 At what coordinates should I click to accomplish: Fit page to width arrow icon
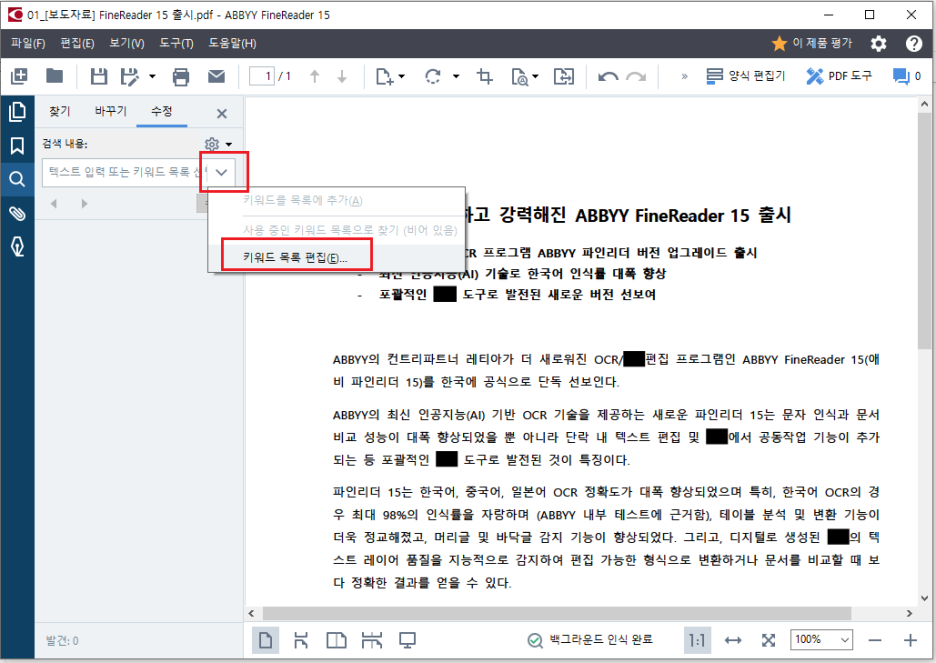click(x=733, y=641)
